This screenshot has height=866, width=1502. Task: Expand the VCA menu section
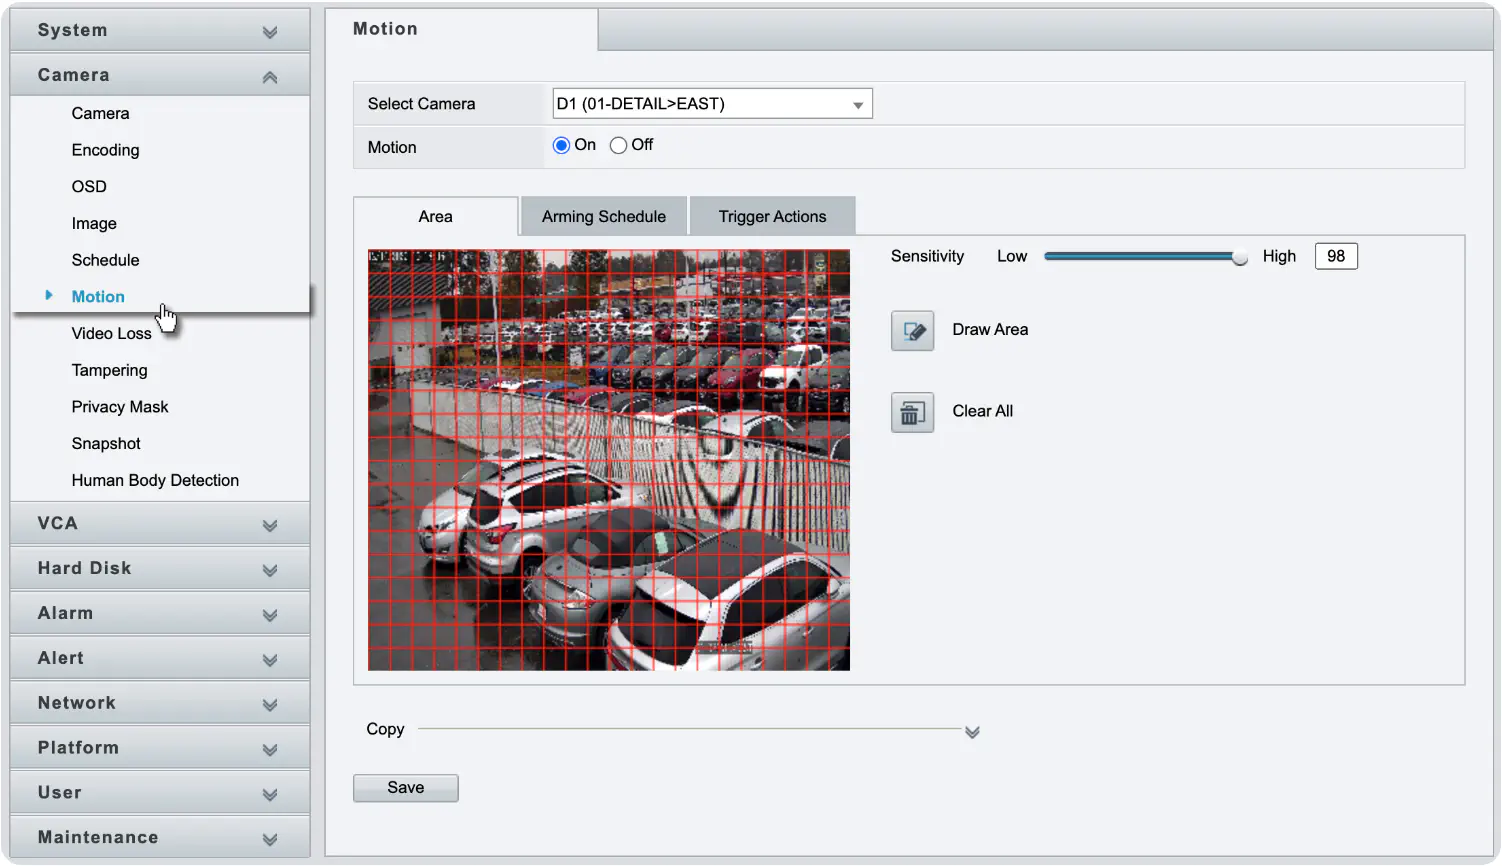[160, 524]
